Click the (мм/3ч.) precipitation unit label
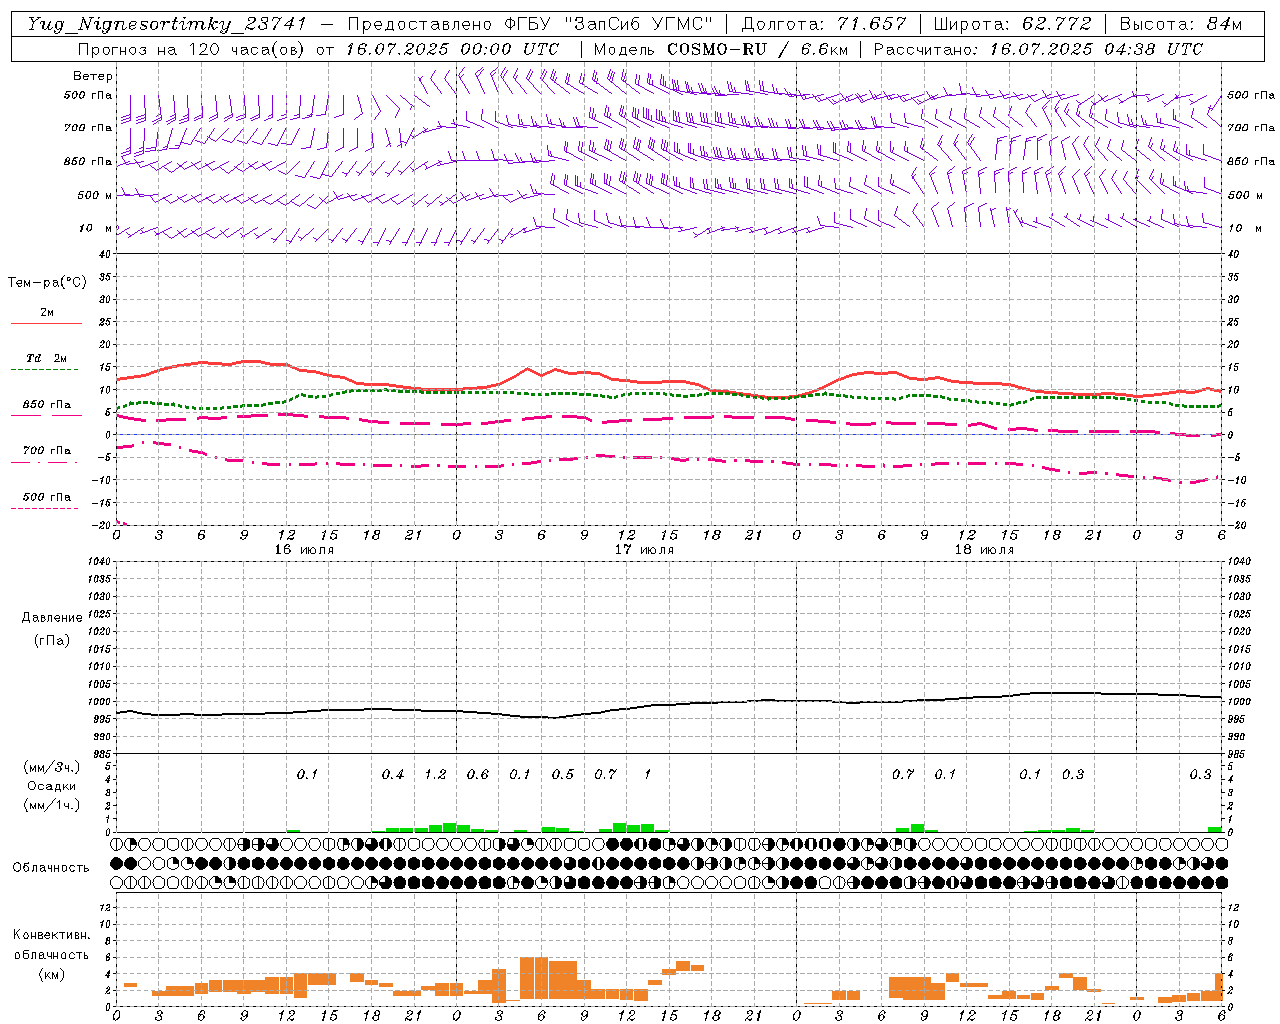 pyautogui.click(x=52, y=767)
